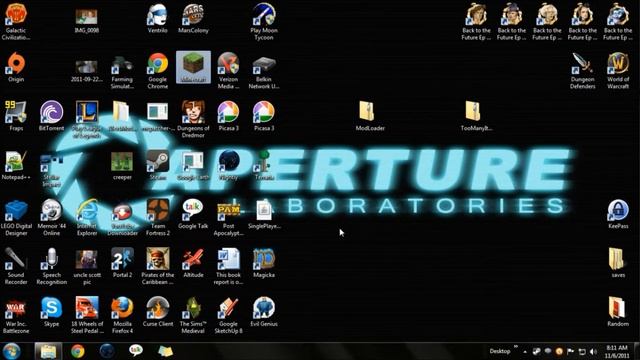Open the IMG_0098 image file
This screenshot has width=640, height=360.
point(87,21)
